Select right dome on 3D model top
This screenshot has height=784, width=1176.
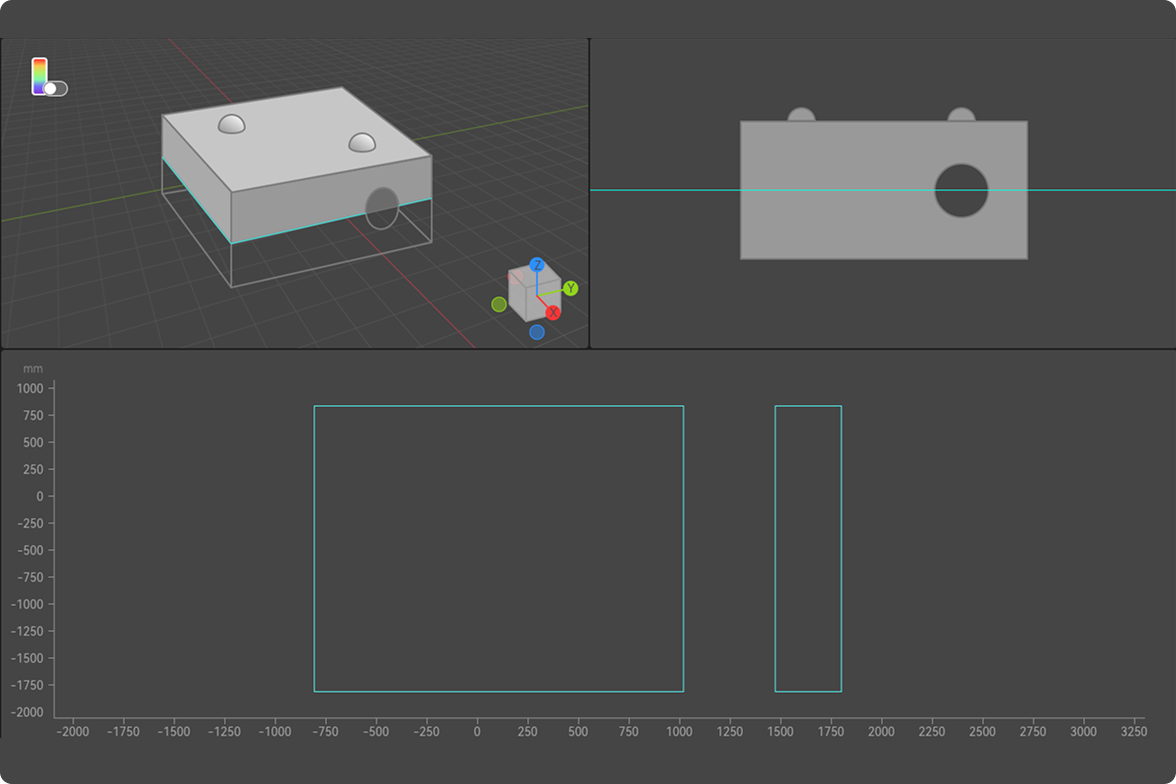point(362,143)
